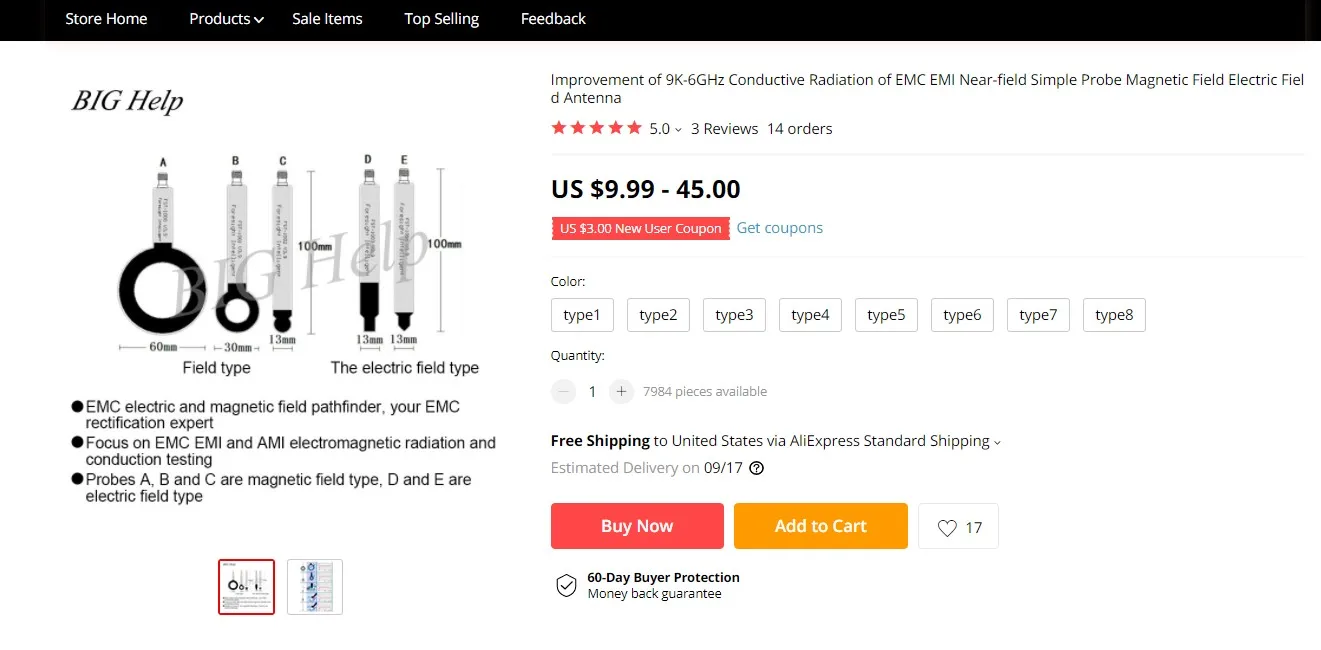Open the 3 Reviews link
Image resolution: width=1321 pixels, height=650 pixels.
(724, 129)
